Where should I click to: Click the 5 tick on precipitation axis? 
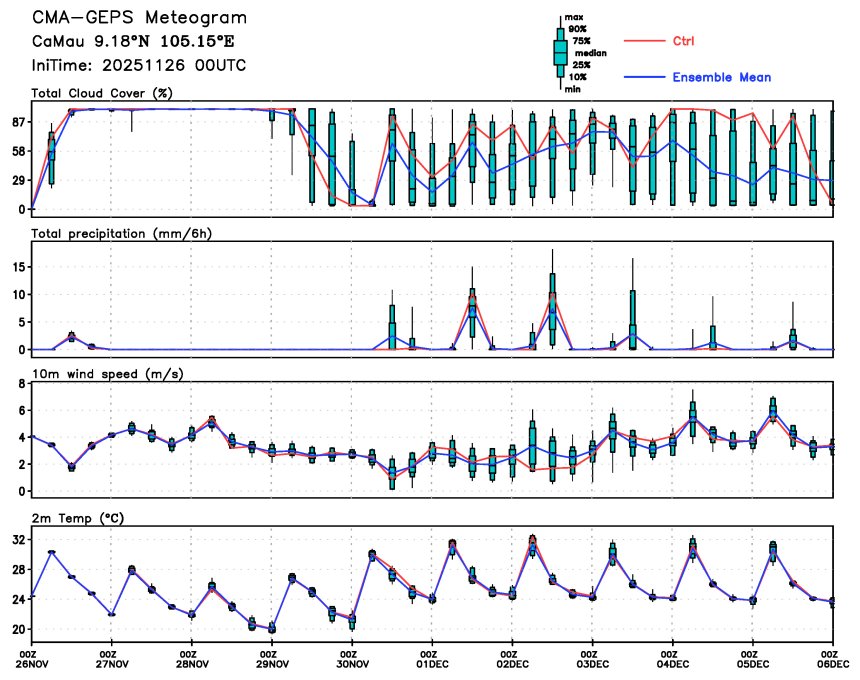tap(22, 322)
